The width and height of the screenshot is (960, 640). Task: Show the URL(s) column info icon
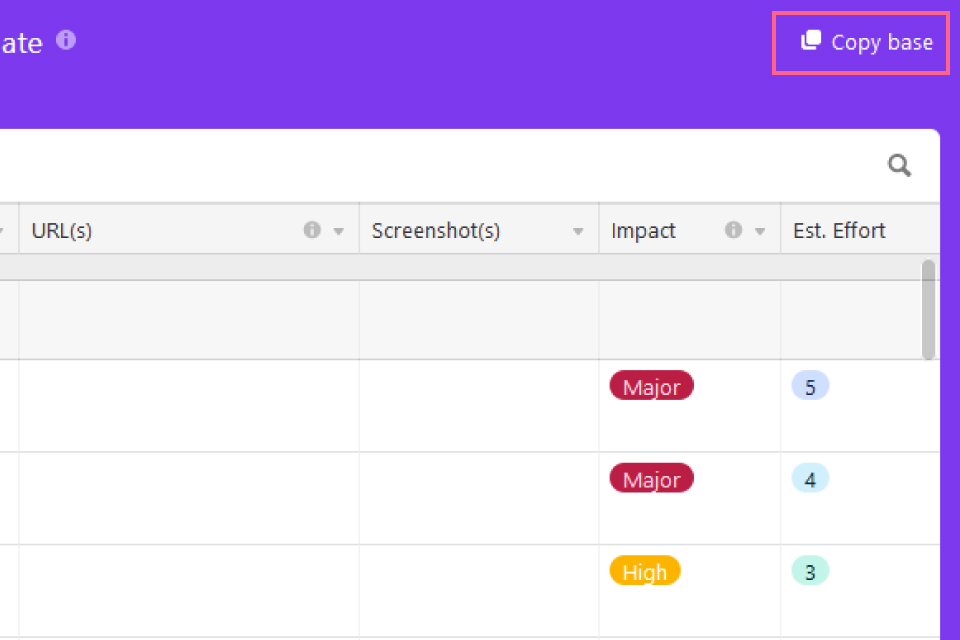[312, 230]
